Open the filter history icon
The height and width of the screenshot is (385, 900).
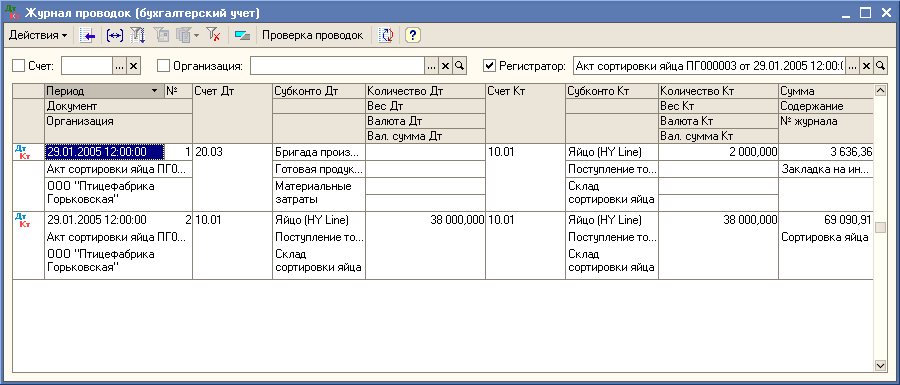(x=183, y=36)
